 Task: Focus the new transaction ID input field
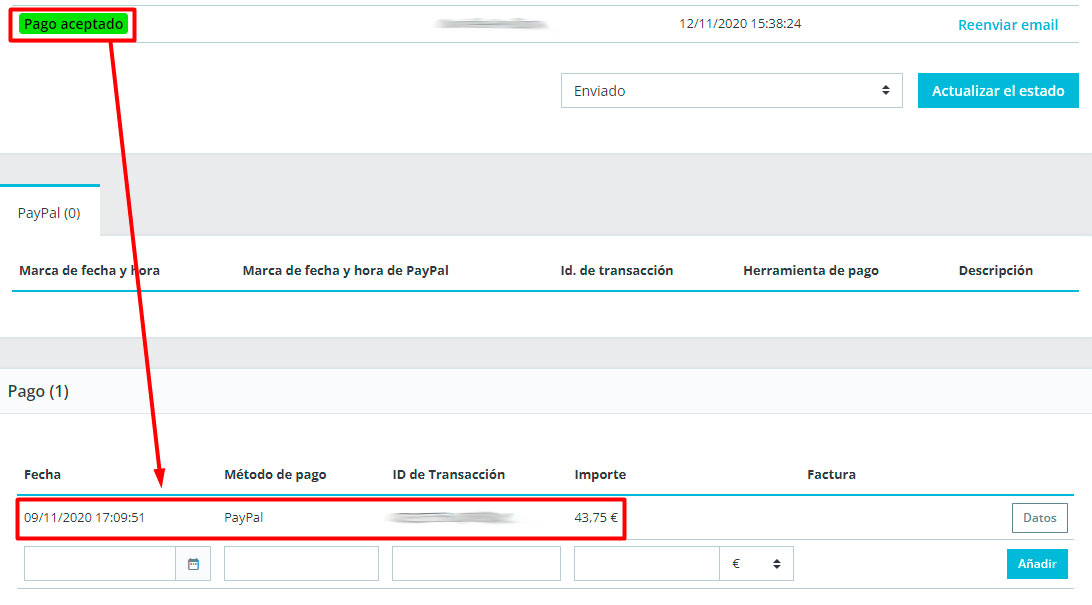click(x=476, y=563)
